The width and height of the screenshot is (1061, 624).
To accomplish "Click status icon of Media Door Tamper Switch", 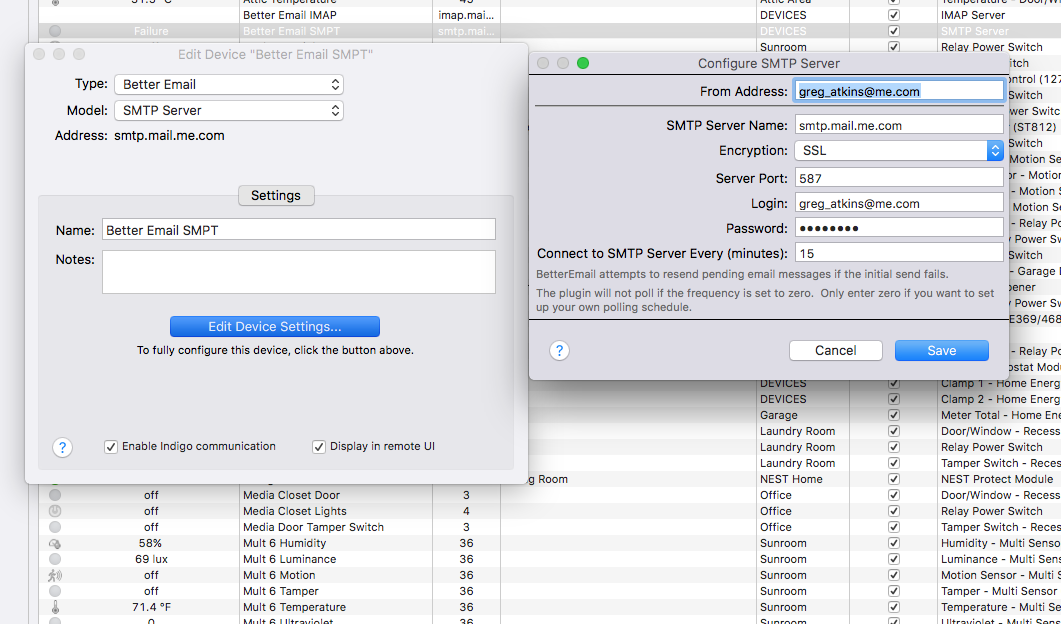I will click(55, 527).
